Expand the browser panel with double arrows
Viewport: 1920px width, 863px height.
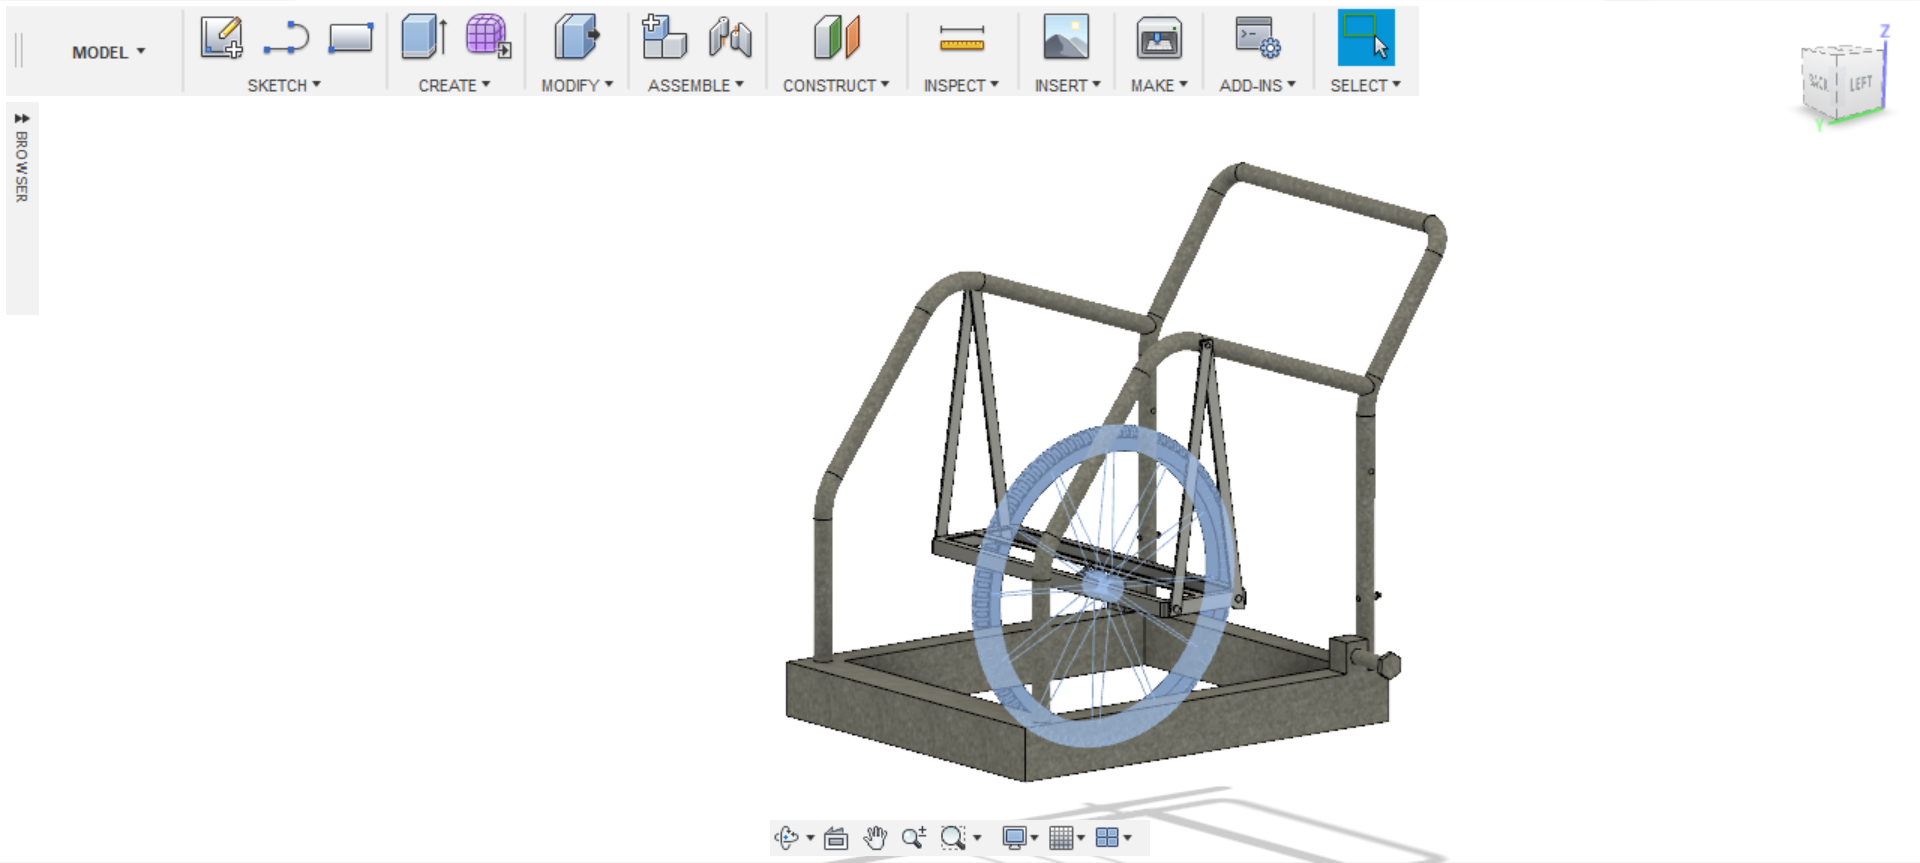22,118
